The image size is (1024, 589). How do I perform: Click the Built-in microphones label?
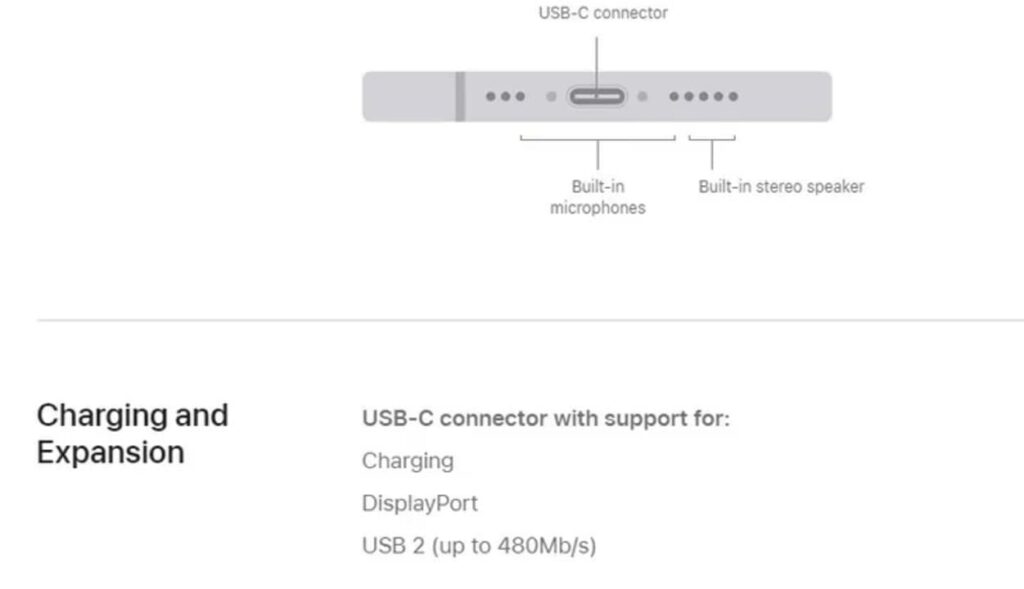click(x=598, y=197)
